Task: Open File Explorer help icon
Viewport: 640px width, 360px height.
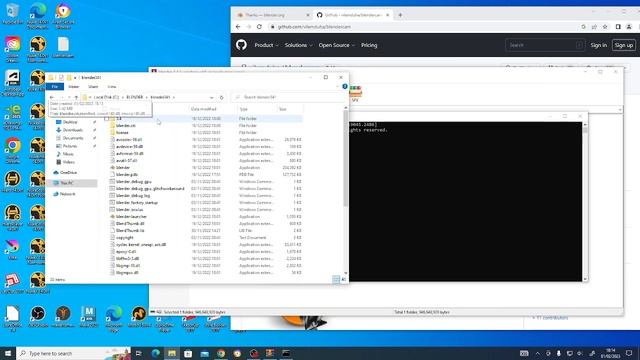Action: [345, 87]
